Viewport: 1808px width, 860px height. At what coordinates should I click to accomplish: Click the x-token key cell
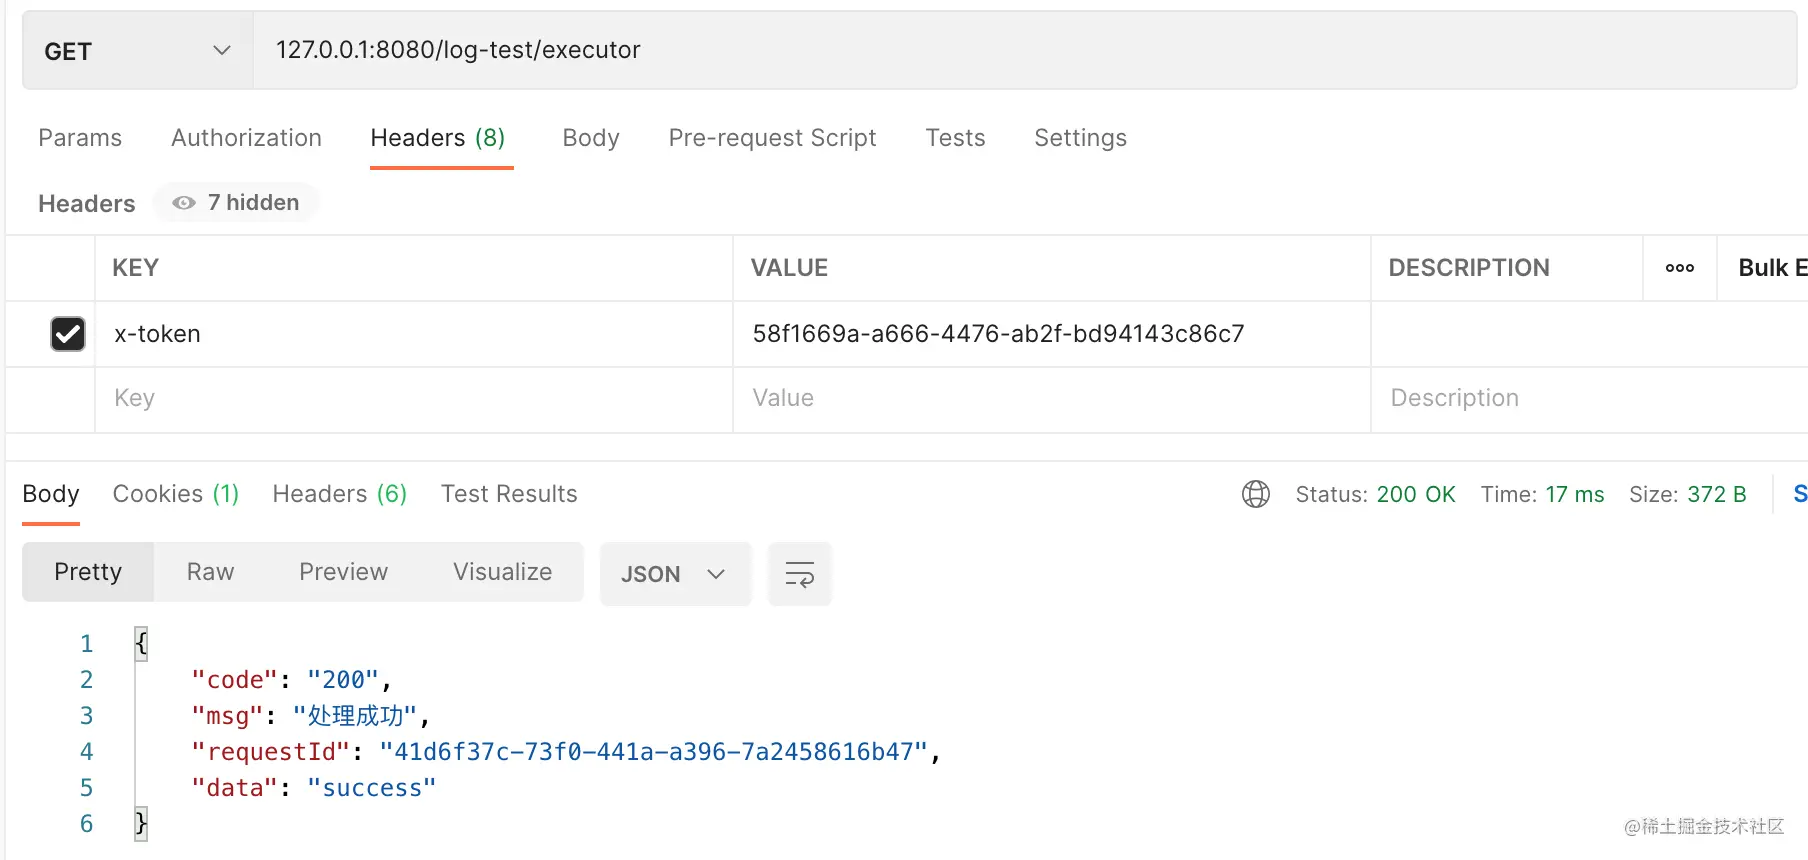pos(414,334)
